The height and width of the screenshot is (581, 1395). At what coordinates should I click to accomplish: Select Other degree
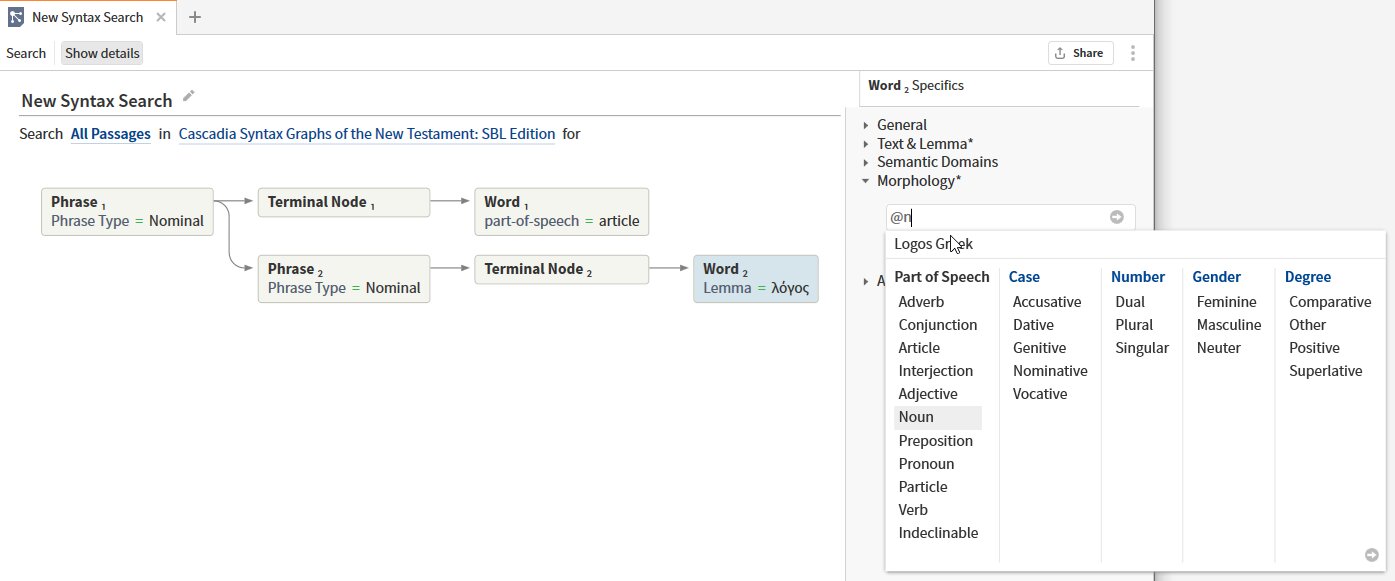1307,325
